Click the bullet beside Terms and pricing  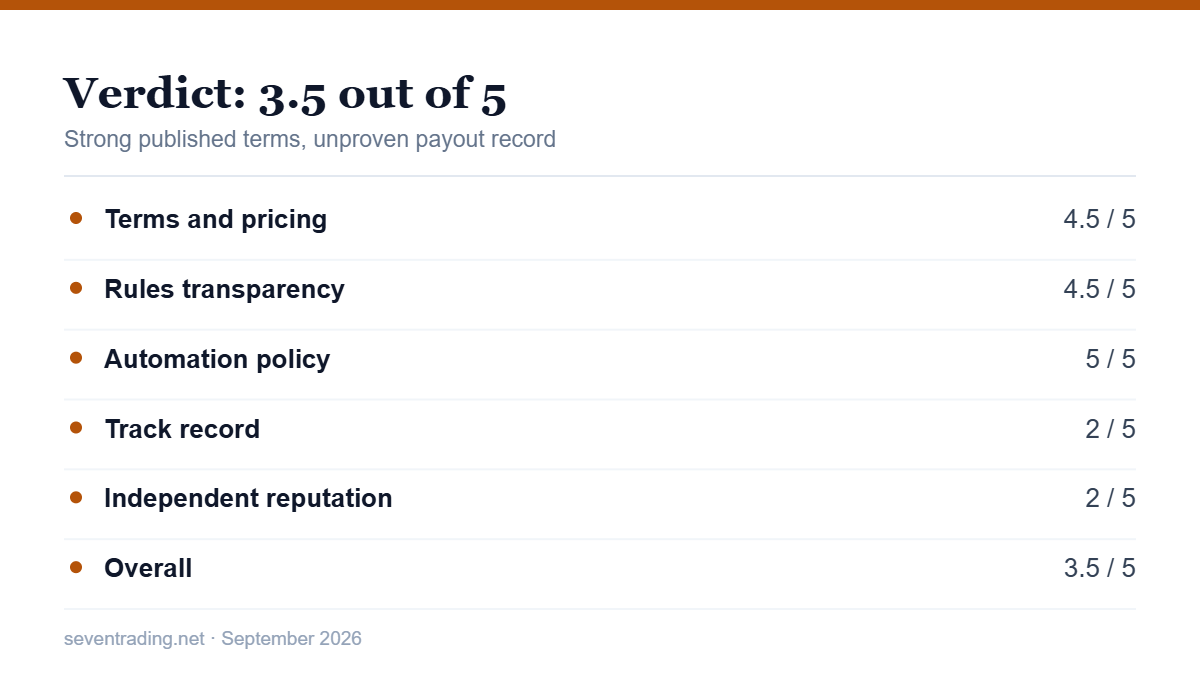[x=76, y=218]
